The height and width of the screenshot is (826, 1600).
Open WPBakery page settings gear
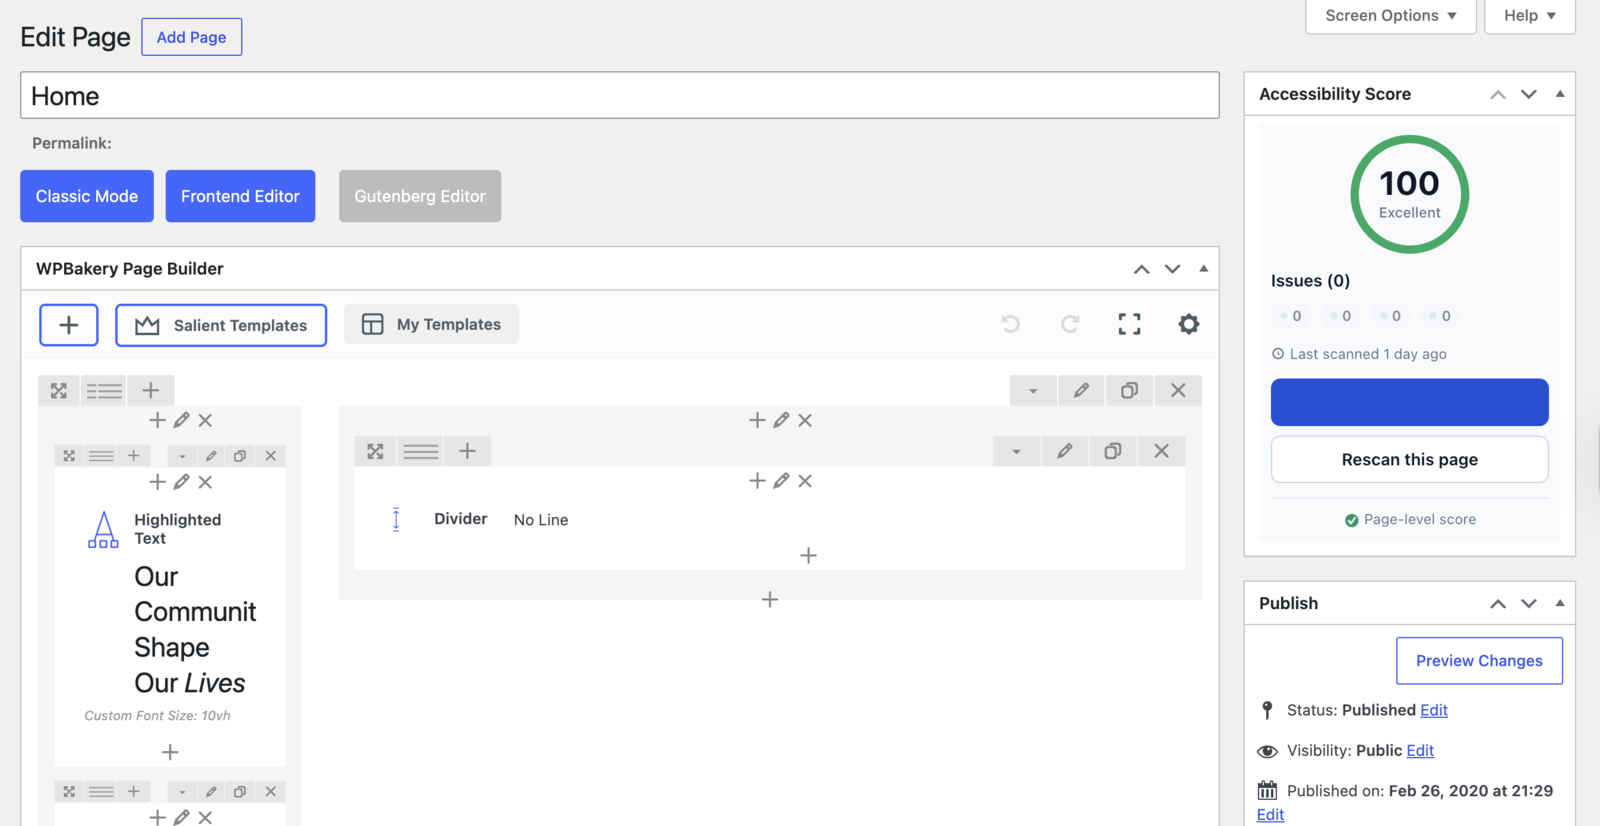coord(1188,324)
